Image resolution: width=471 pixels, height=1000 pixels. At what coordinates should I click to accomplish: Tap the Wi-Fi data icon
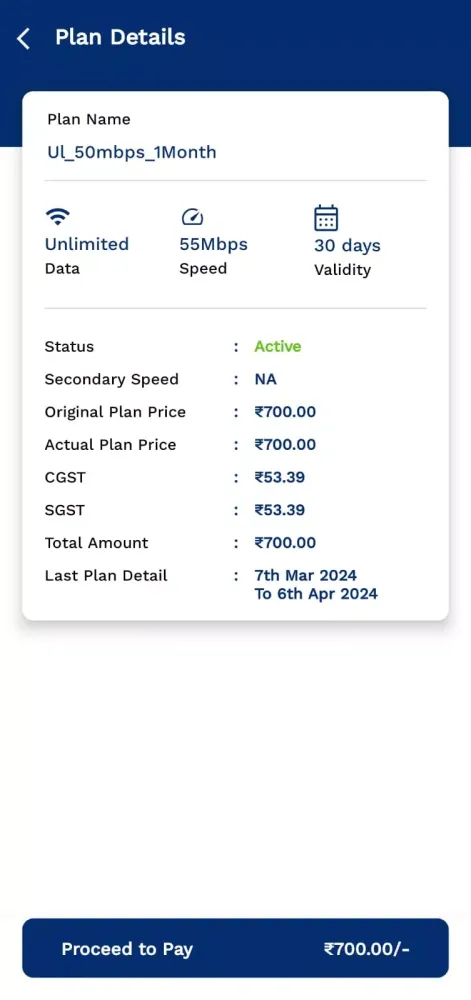click(58, 217)
